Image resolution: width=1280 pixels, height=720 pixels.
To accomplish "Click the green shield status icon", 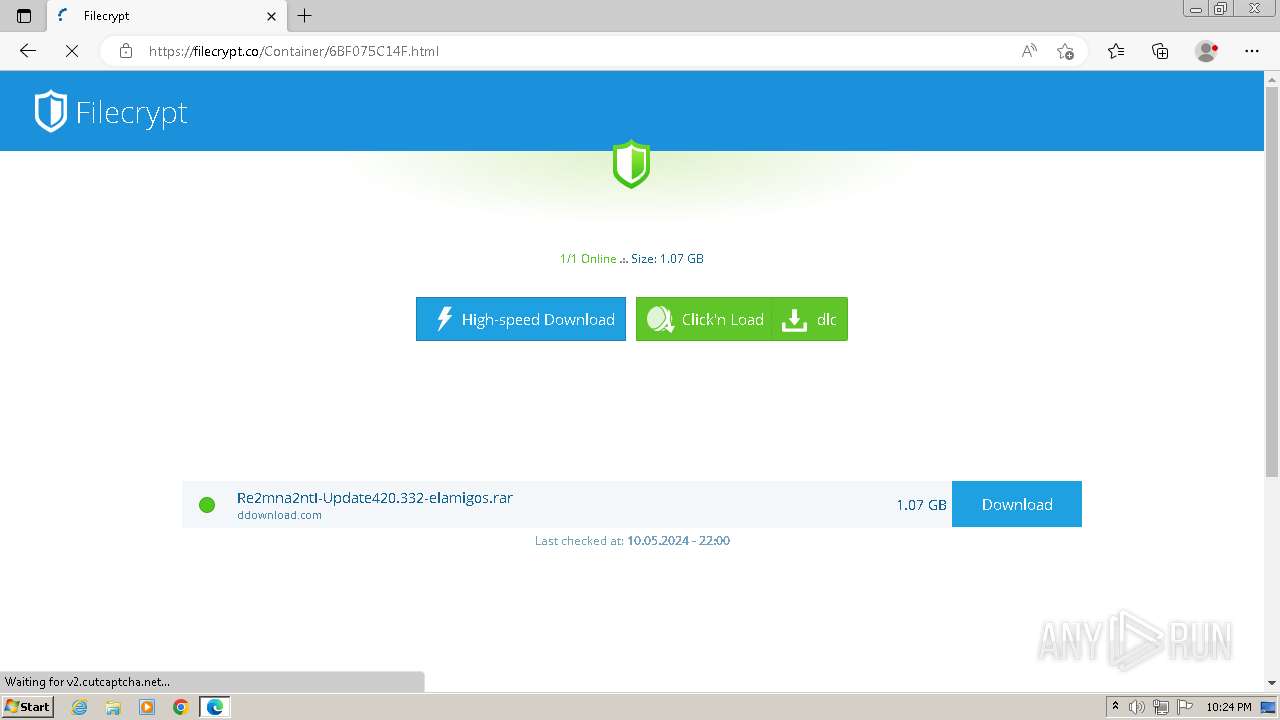I will coord(631,164).
